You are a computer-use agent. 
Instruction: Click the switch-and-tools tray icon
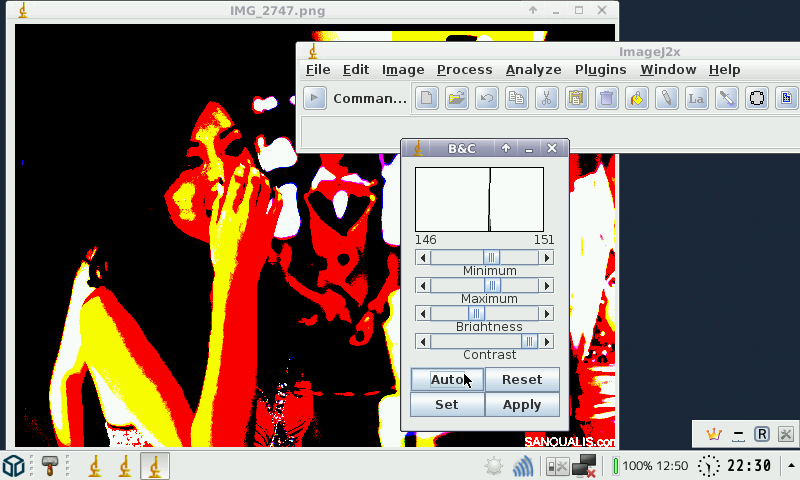click(557, 466)
